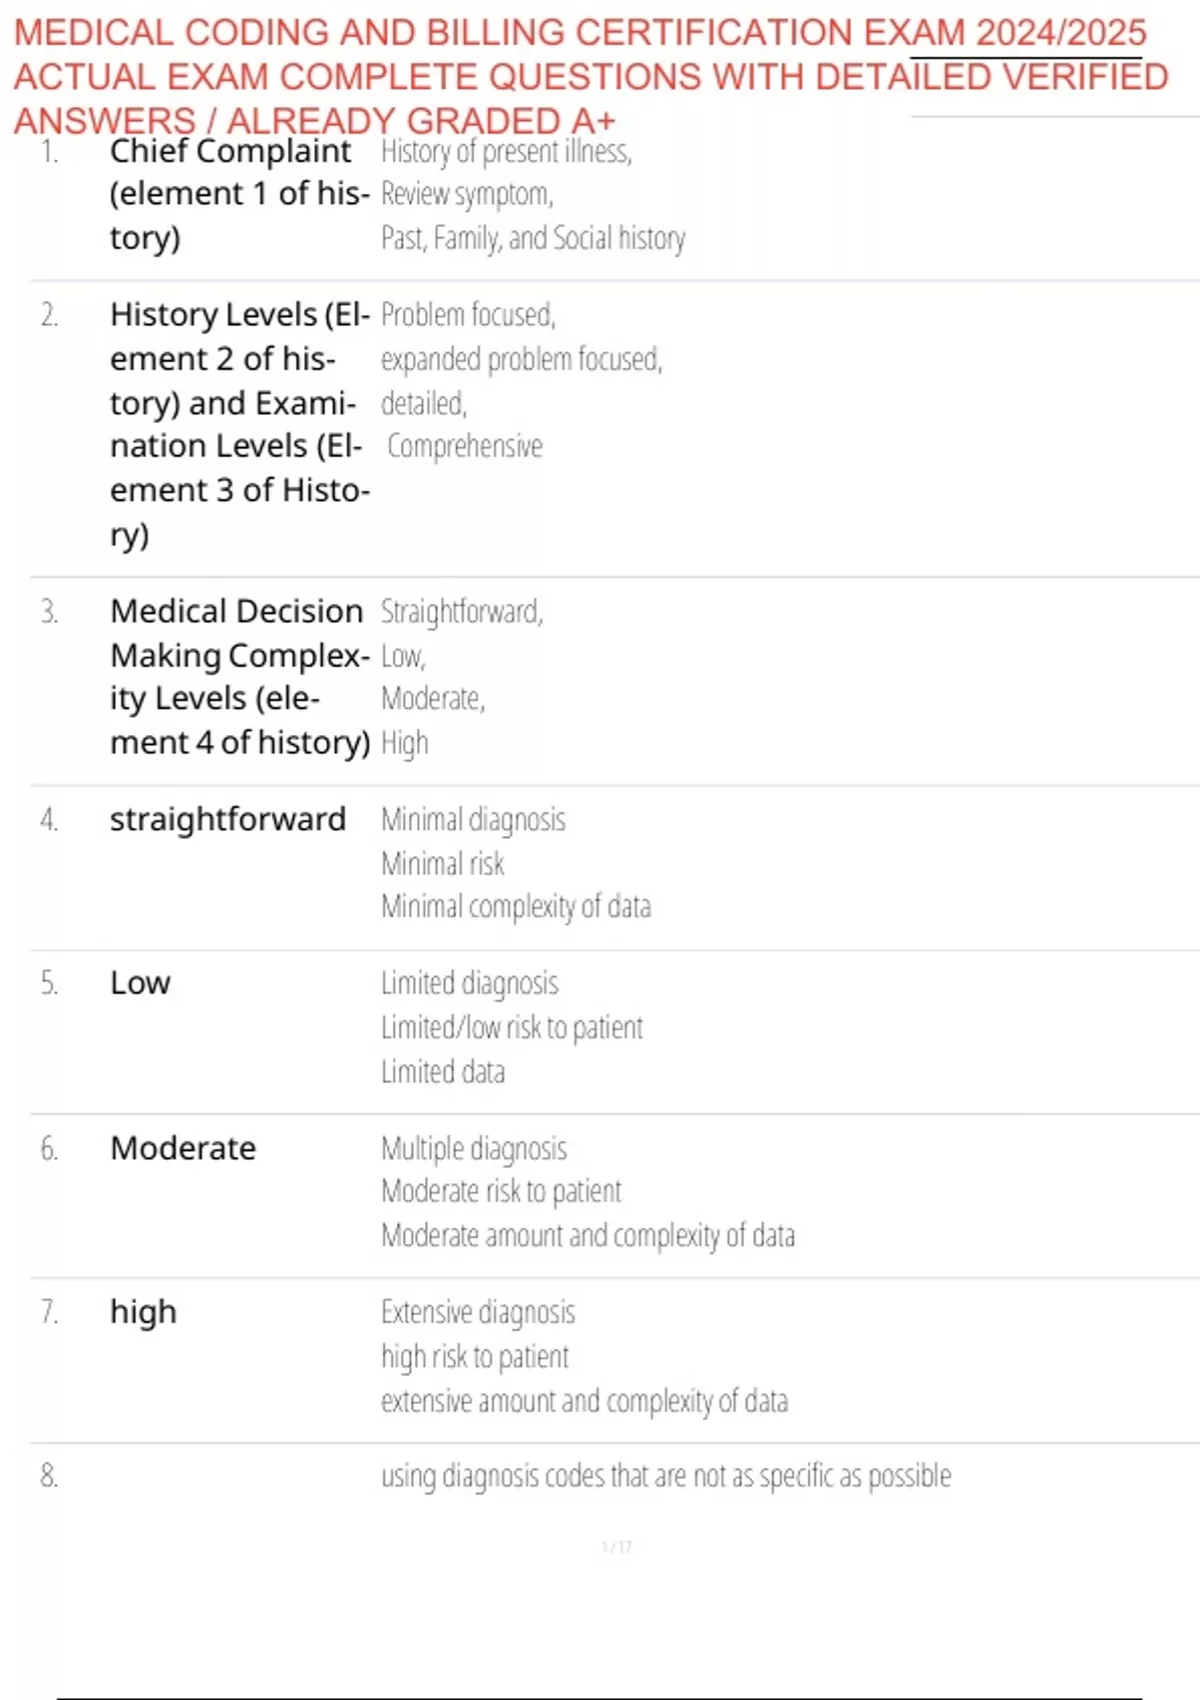This screenshot has height=1700, width=1200.
Task: Click the 'Chief Complaint' term text
Action: pyautogui.click(x=230, y=152)
